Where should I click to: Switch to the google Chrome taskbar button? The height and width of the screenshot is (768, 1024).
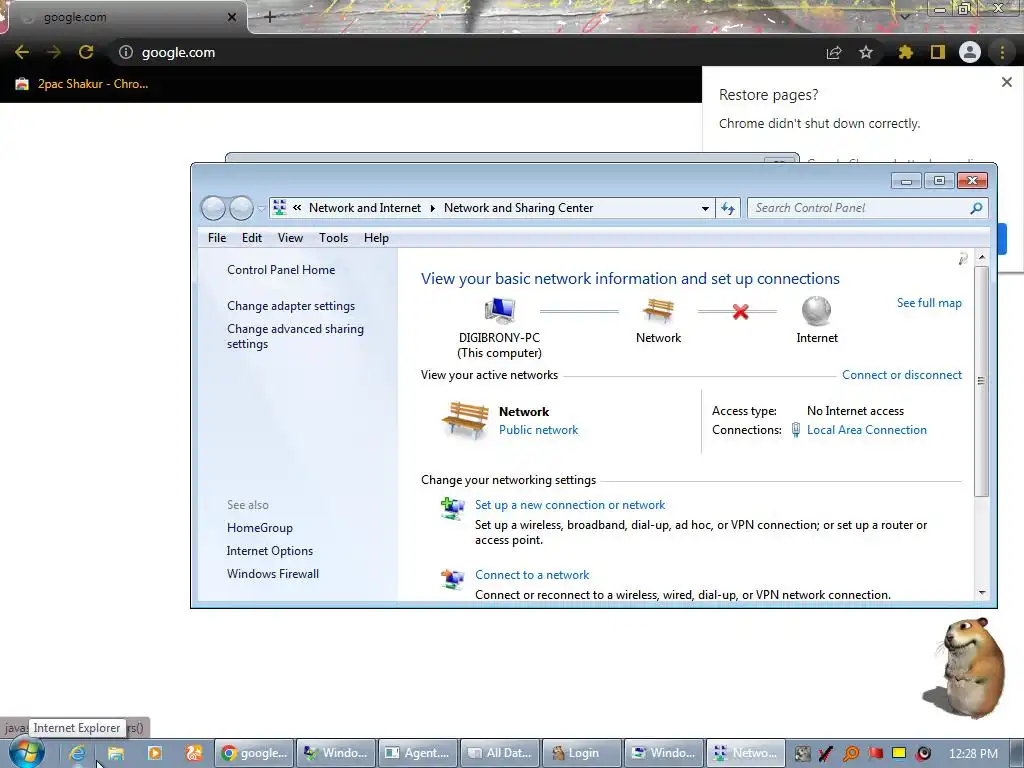tap(255, 753)
